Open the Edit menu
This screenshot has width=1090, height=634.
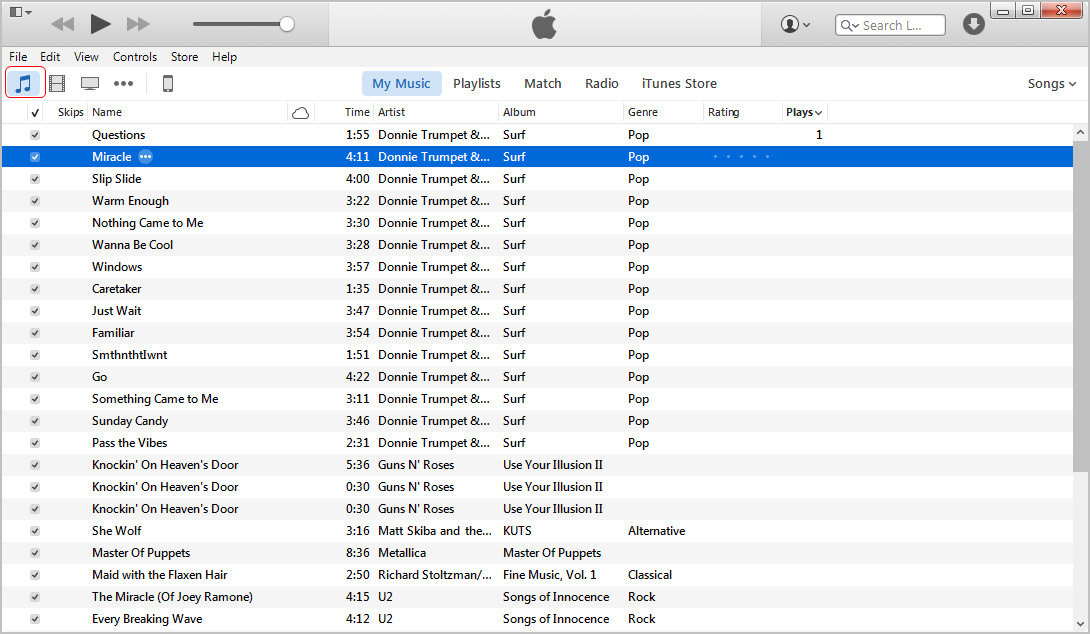click(49, 57)
